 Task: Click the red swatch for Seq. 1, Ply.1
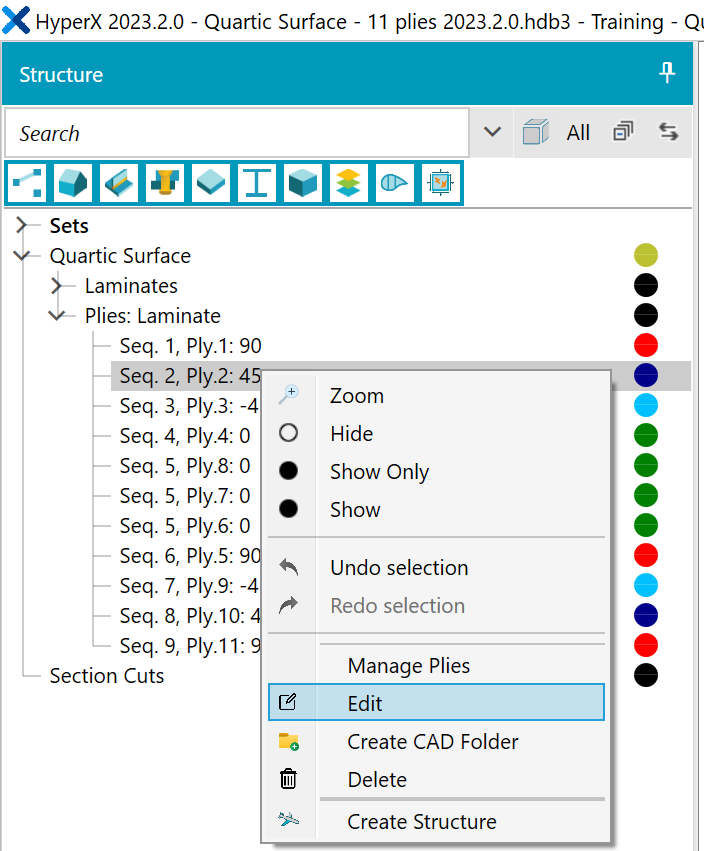click(645, 345)
